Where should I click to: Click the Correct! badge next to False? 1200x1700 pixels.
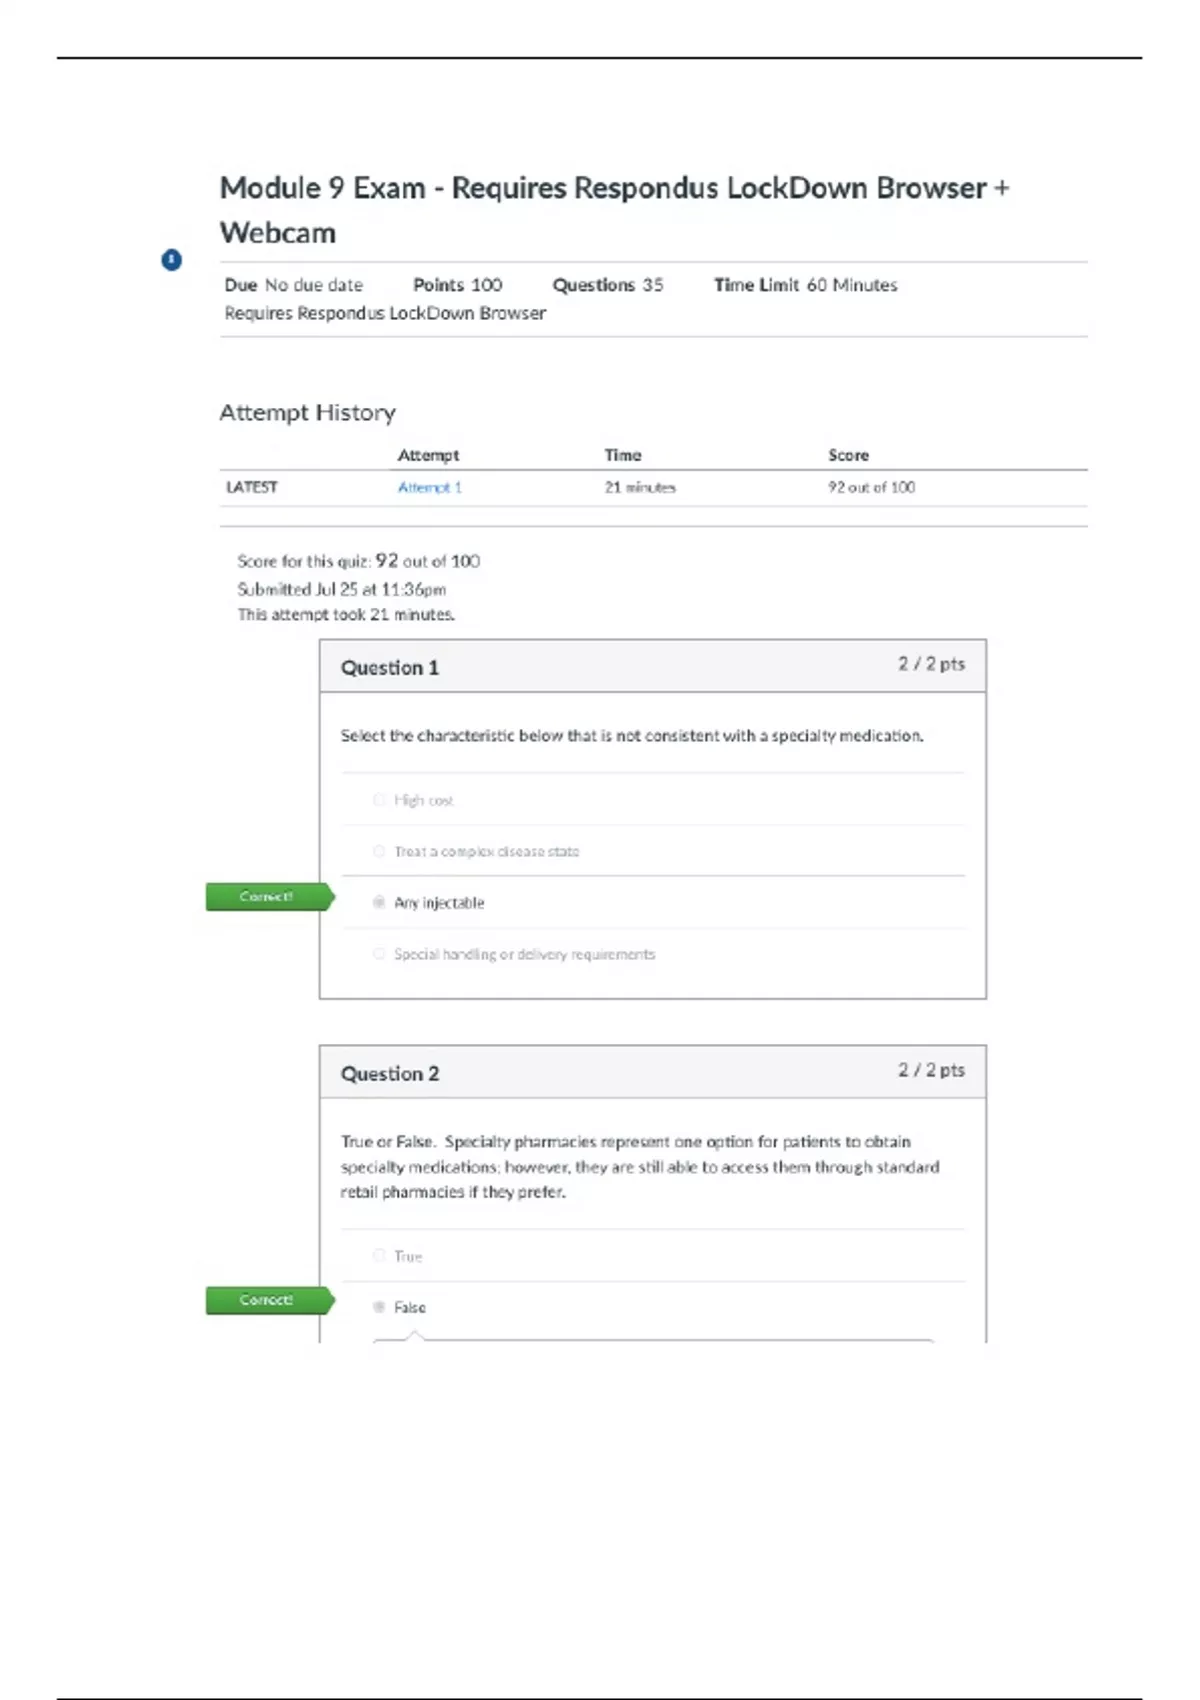click(267, 1300)
